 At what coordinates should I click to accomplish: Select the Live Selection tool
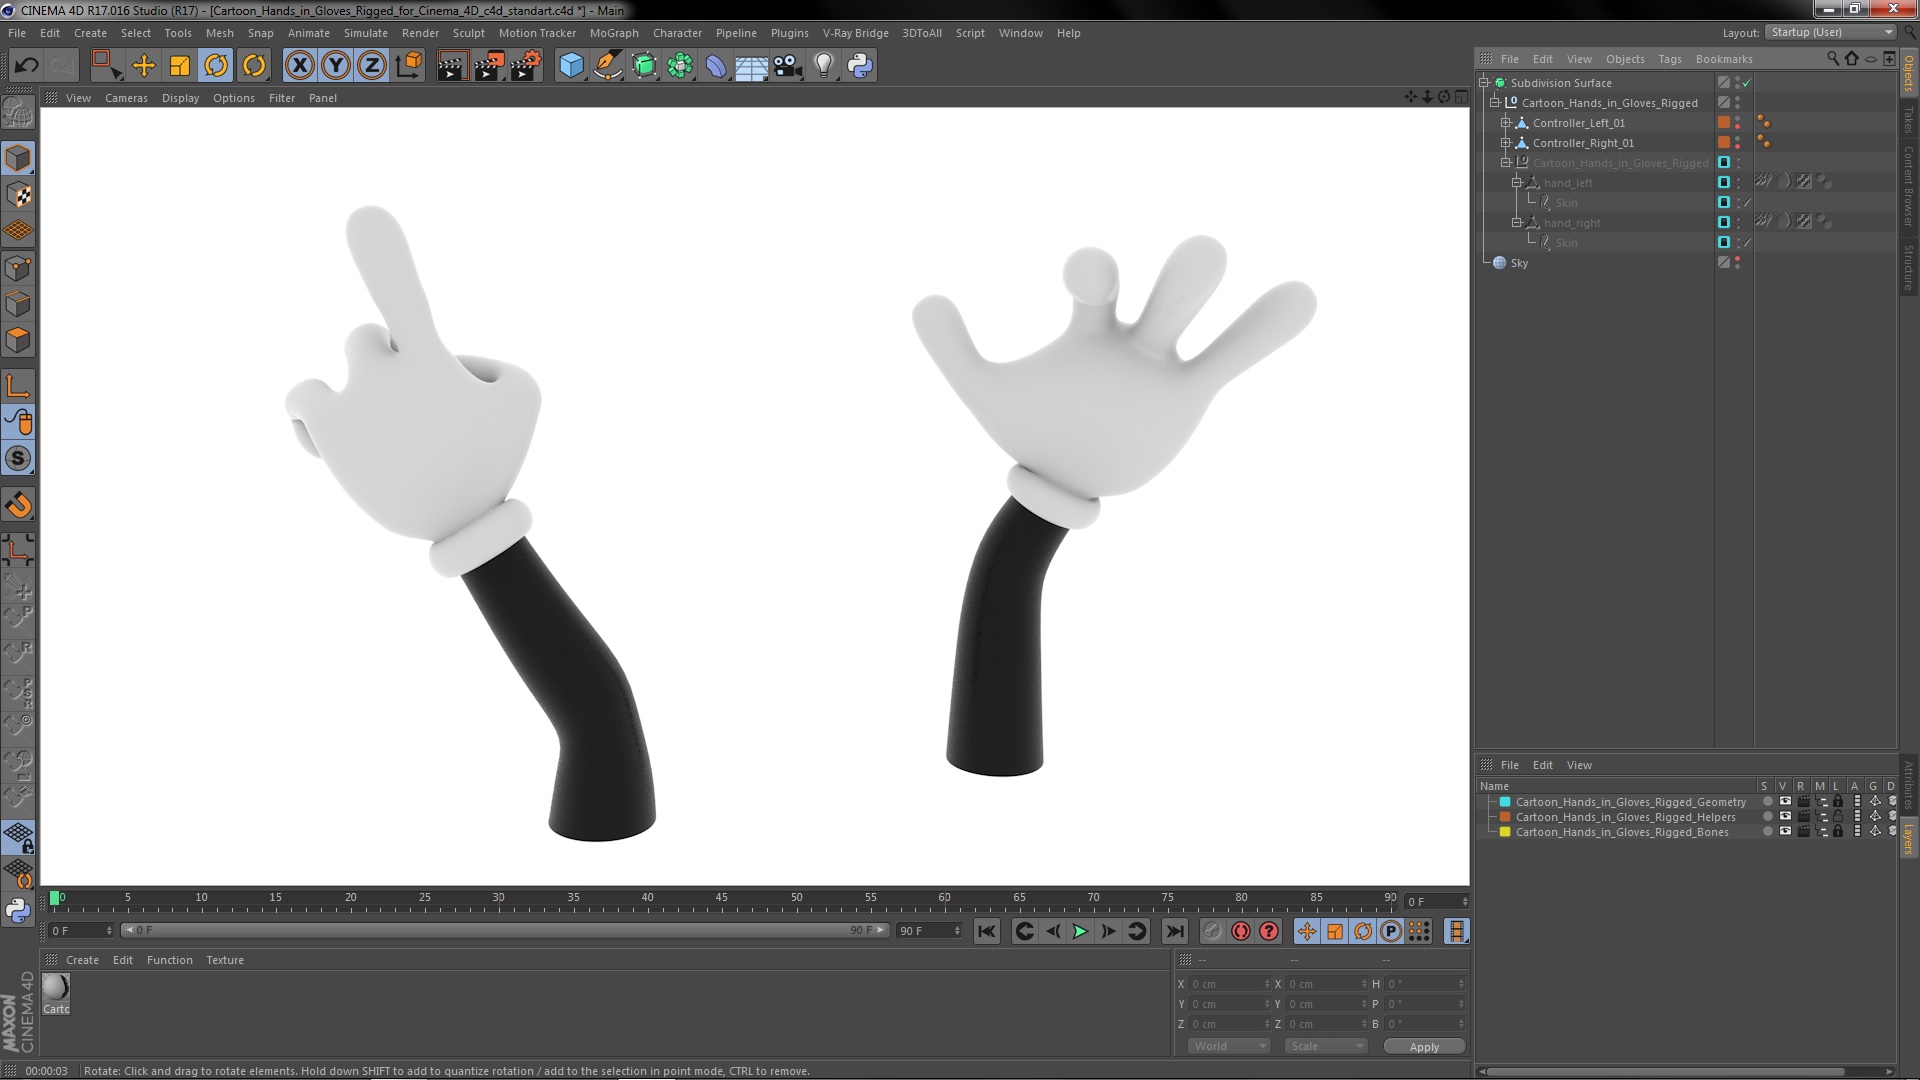[x=106, y=66]
